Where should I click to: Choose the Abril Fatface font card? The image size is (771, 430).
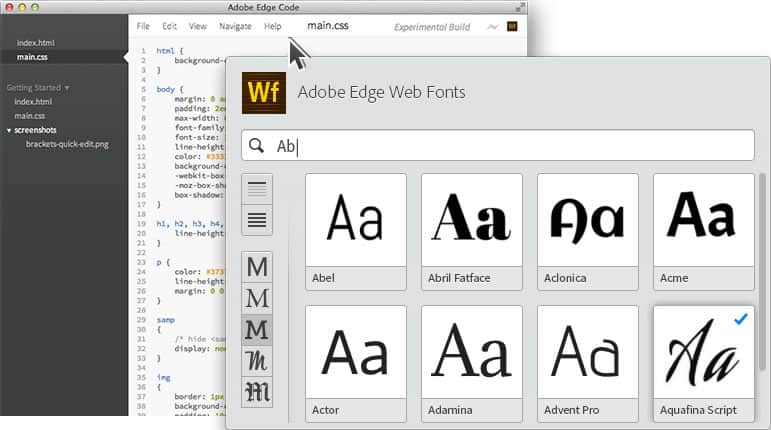click(x=472, y=231)
